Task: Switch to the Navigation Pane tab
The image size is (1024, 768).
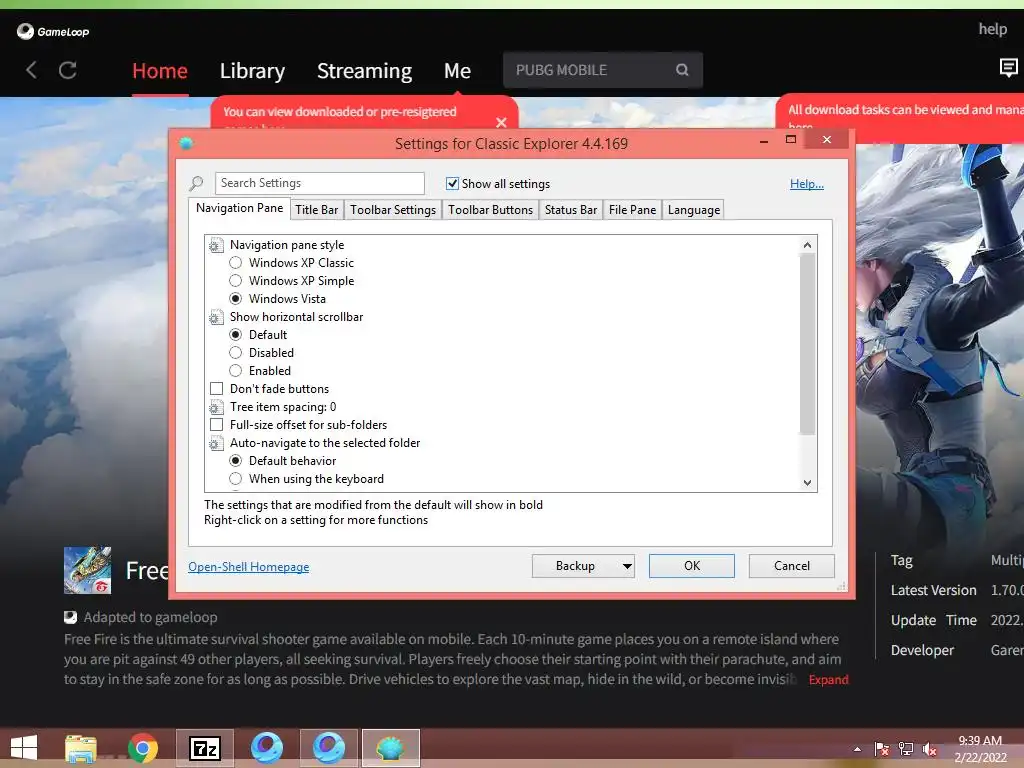Action: pos(240,208)
